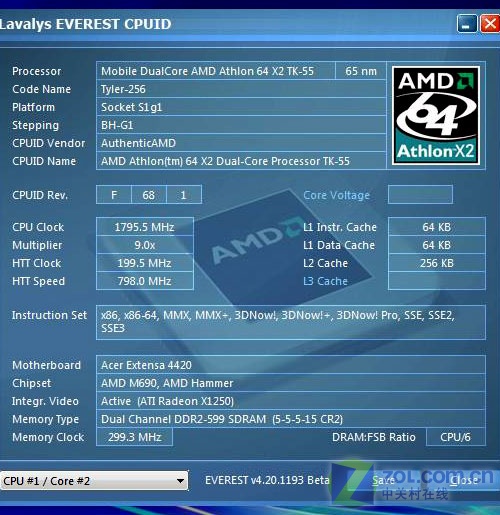Viewport: 500px width, 515px height.
Task: Click chipset AMD M690, AMD Hammer
Action: coord(291,383)
